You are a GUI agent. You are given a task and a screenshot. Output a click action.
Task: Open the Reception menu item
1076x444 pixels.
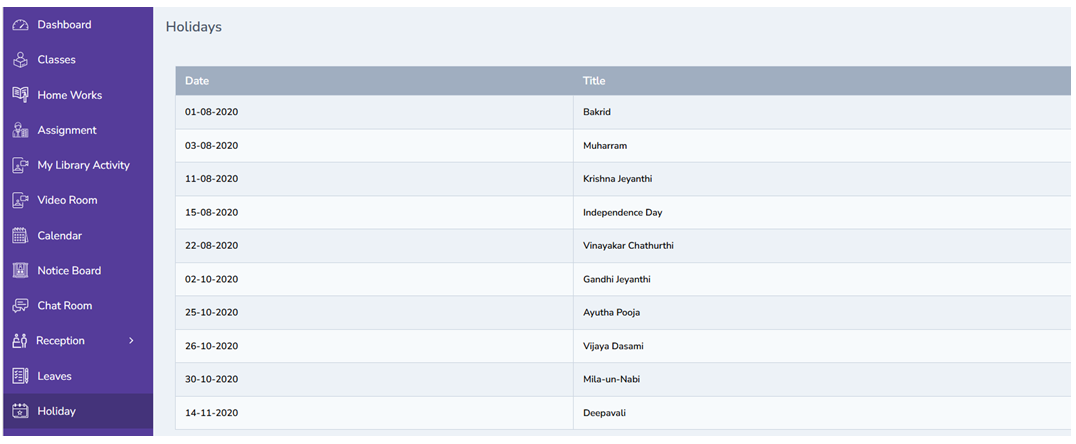pos(60,341)
